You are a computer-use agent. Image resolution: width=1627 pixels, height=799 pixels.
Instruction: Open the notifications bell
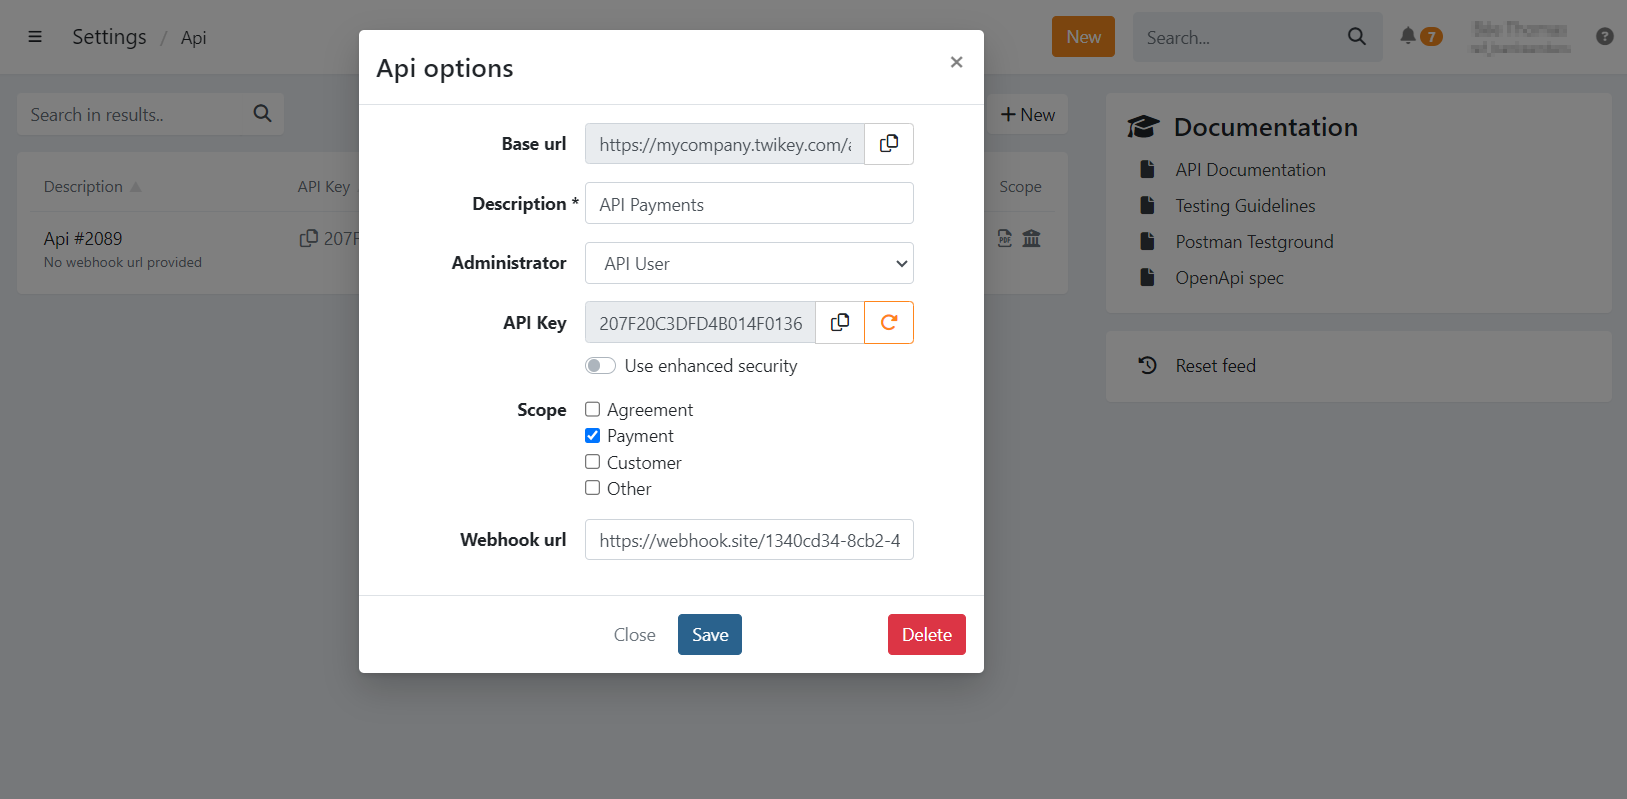[x=1408, y=36]
